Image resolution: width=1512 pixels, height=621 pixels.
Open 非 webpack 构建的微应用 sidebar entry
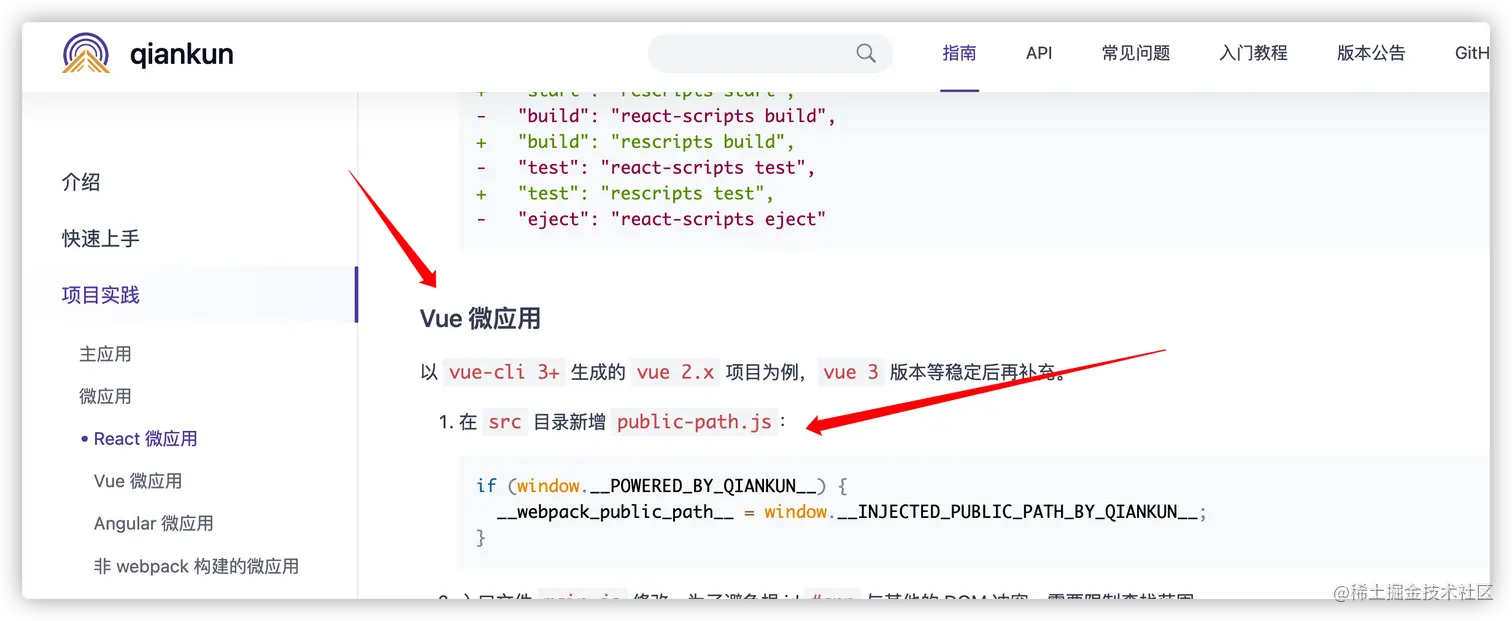point(196,566)
